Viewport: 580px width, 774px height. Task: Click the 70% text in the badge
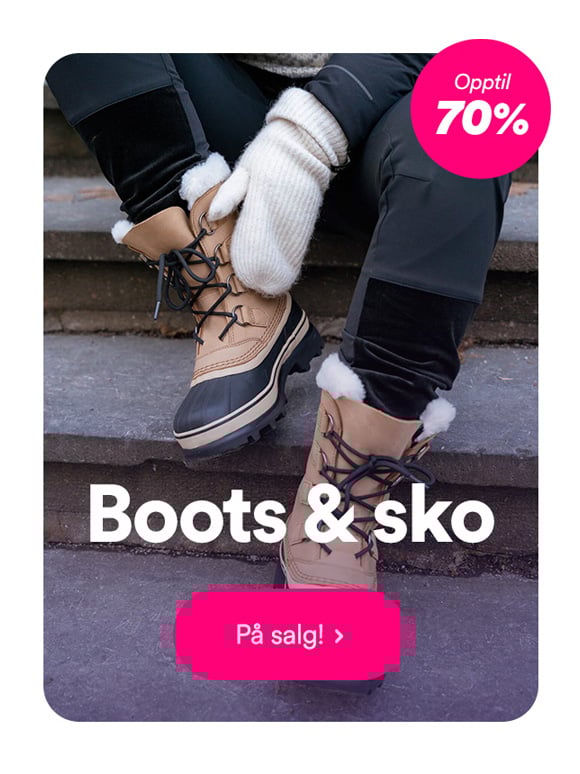pos(482,119)
